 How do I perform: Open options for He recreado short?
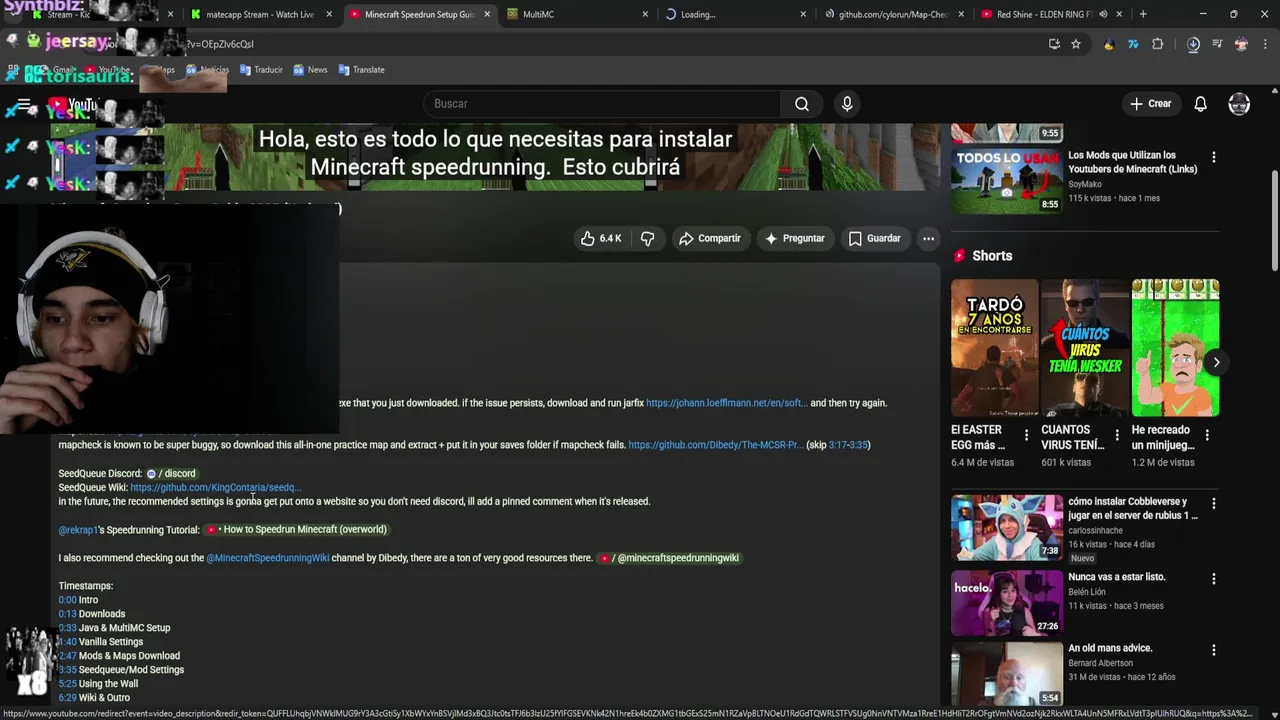point(1207,435)
